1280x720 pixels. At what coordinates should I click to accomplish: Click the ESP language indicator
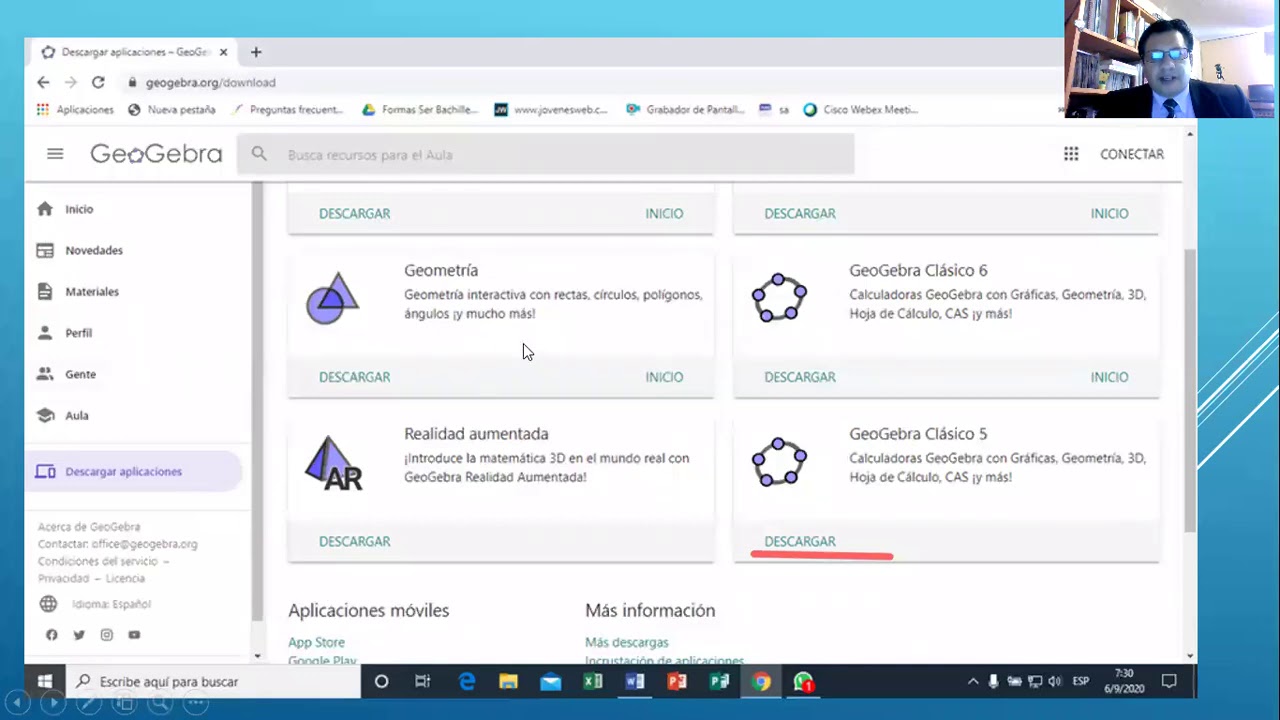[1081, 682]
